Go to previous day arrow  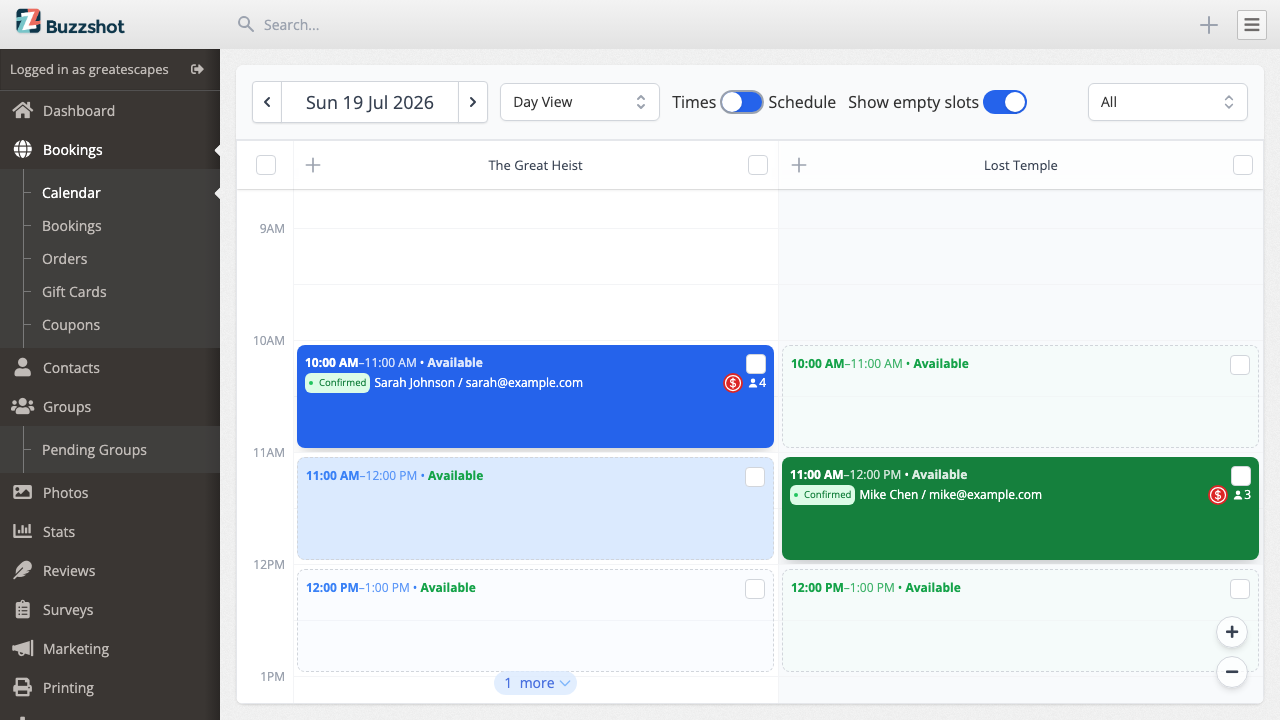click(x=267, y=102)
